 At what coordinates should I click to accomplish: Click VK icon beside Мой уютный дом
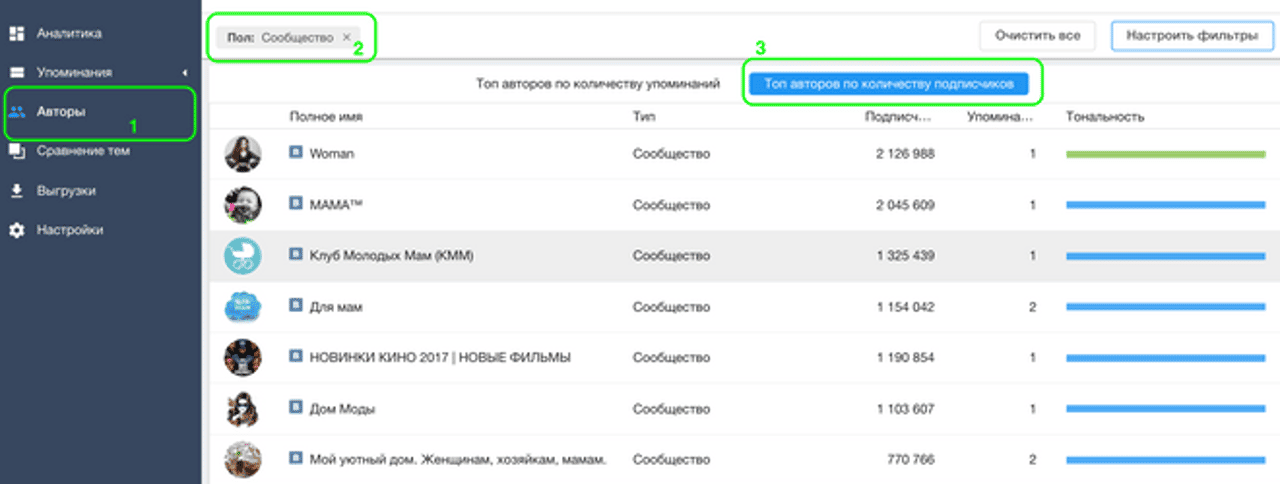(x=296, y=457)
